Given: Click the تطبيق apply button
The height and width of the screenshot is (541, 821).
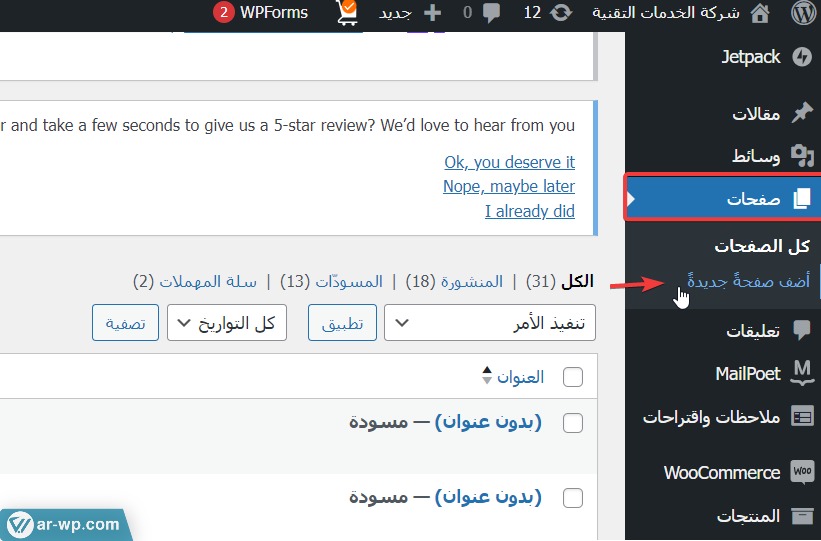Looking at the screenshot, I should pos(342,323).
